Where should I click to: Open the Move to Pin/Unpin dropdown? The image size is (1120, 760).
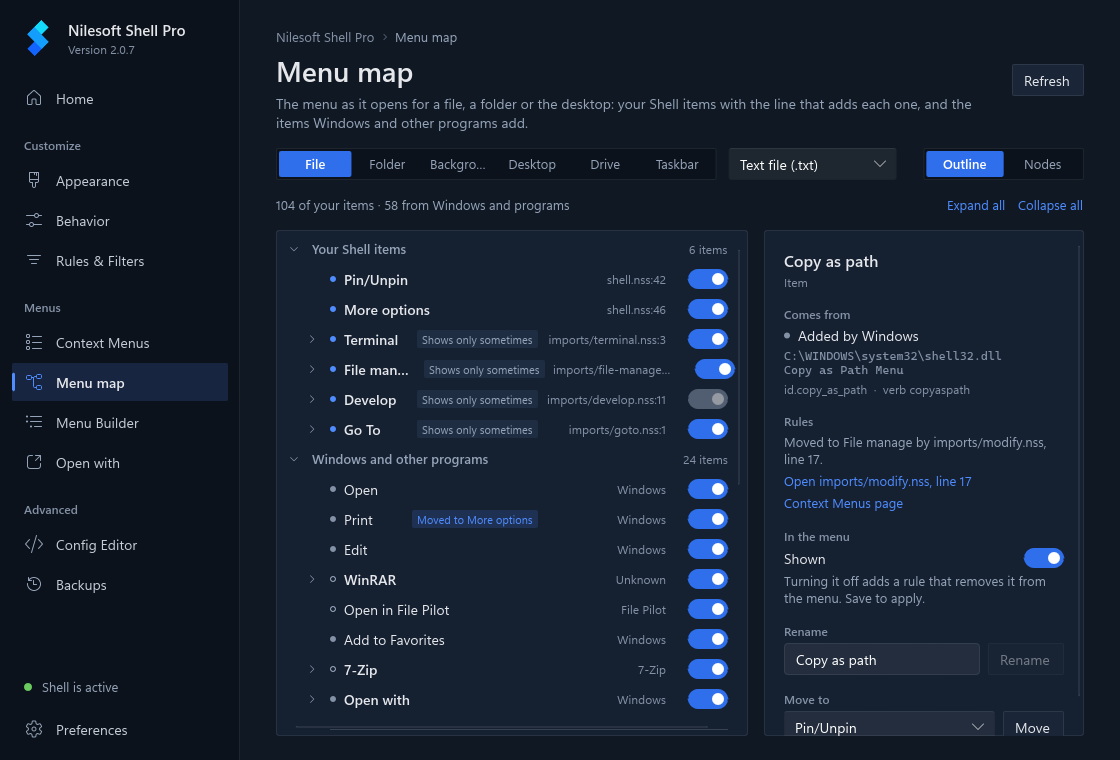coord(889,724)
